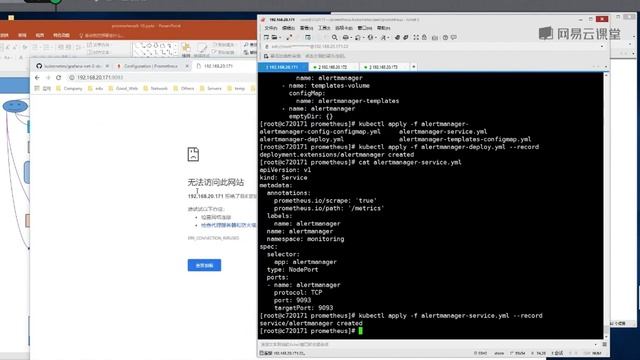The width and height of the screenshot is (640, 360).
Task: Click browser back arrow button
Action: pos(37,78)
